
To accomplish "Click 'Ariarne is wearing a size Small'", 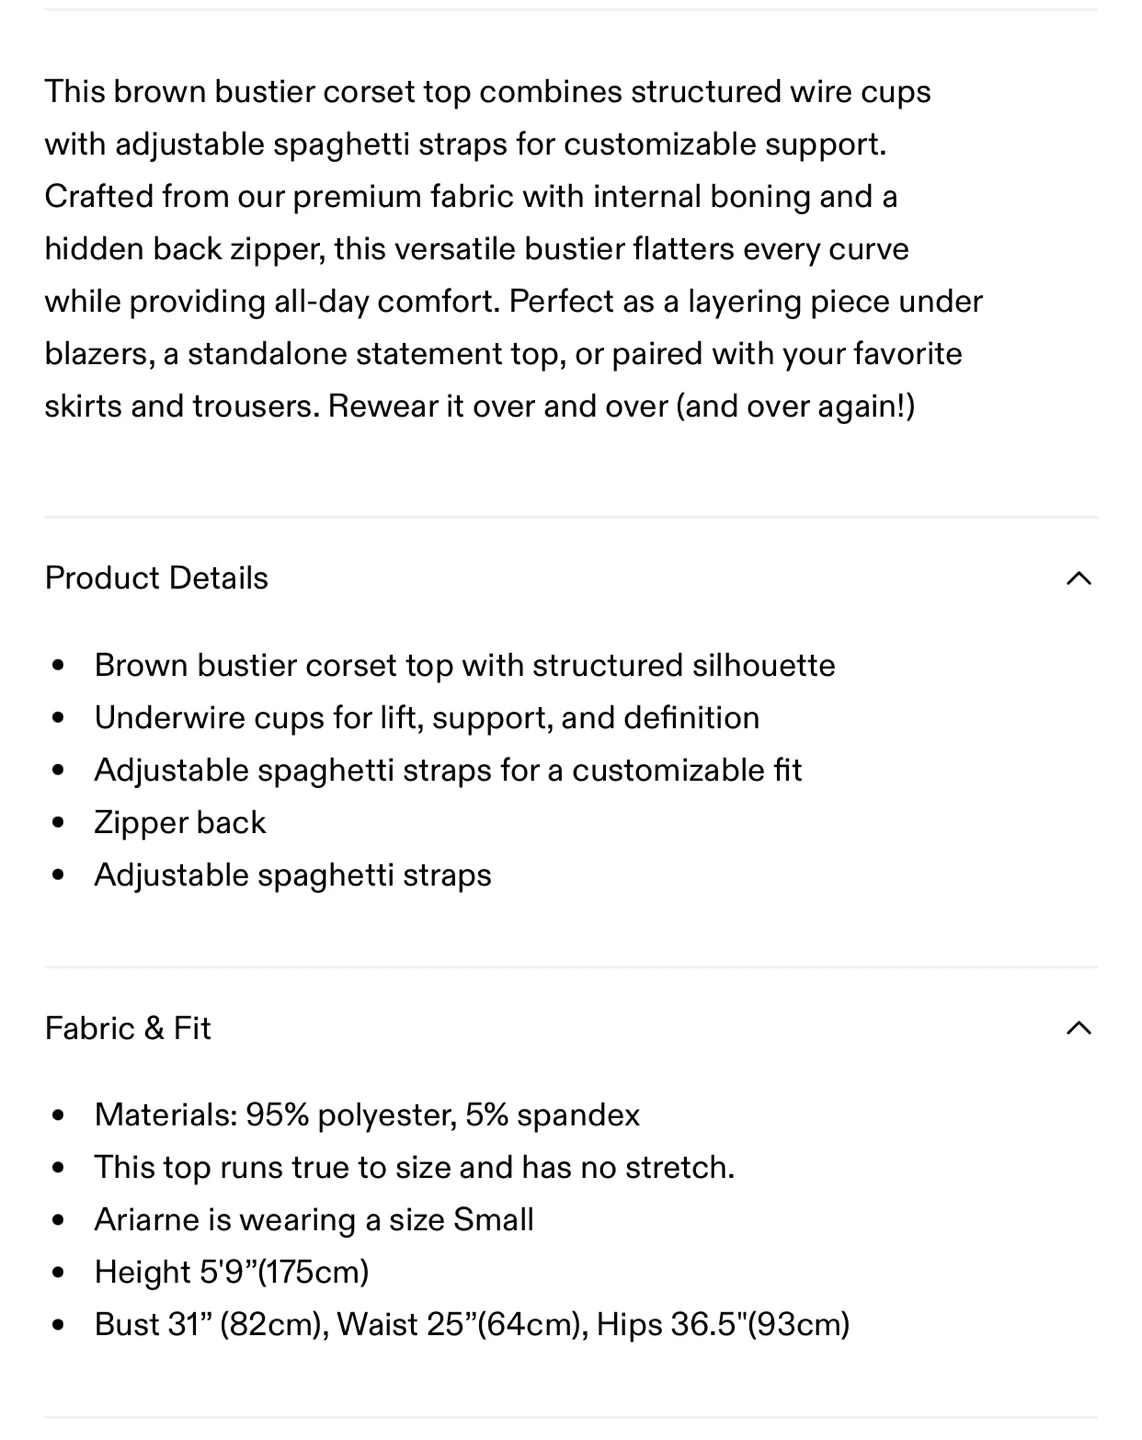I will [x=313, y=1220].
